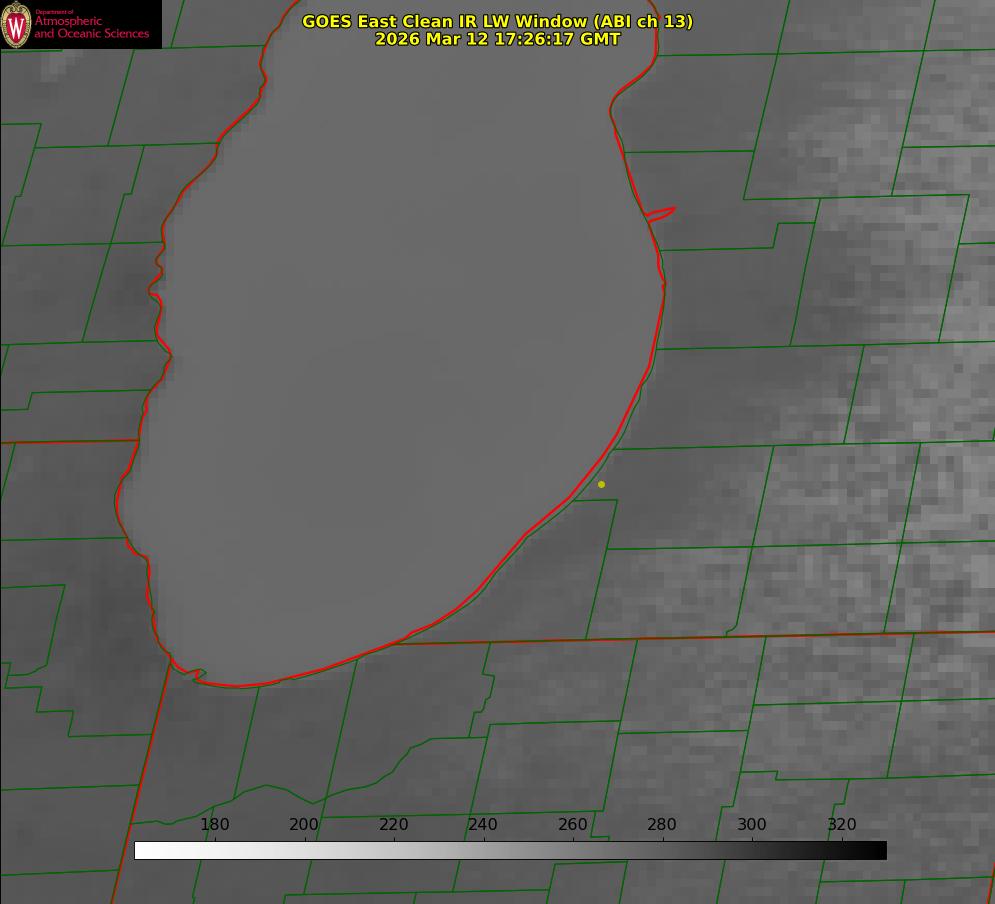
Task: Click the yellow dot marker near the shoreline
Action: click(601, 485)
